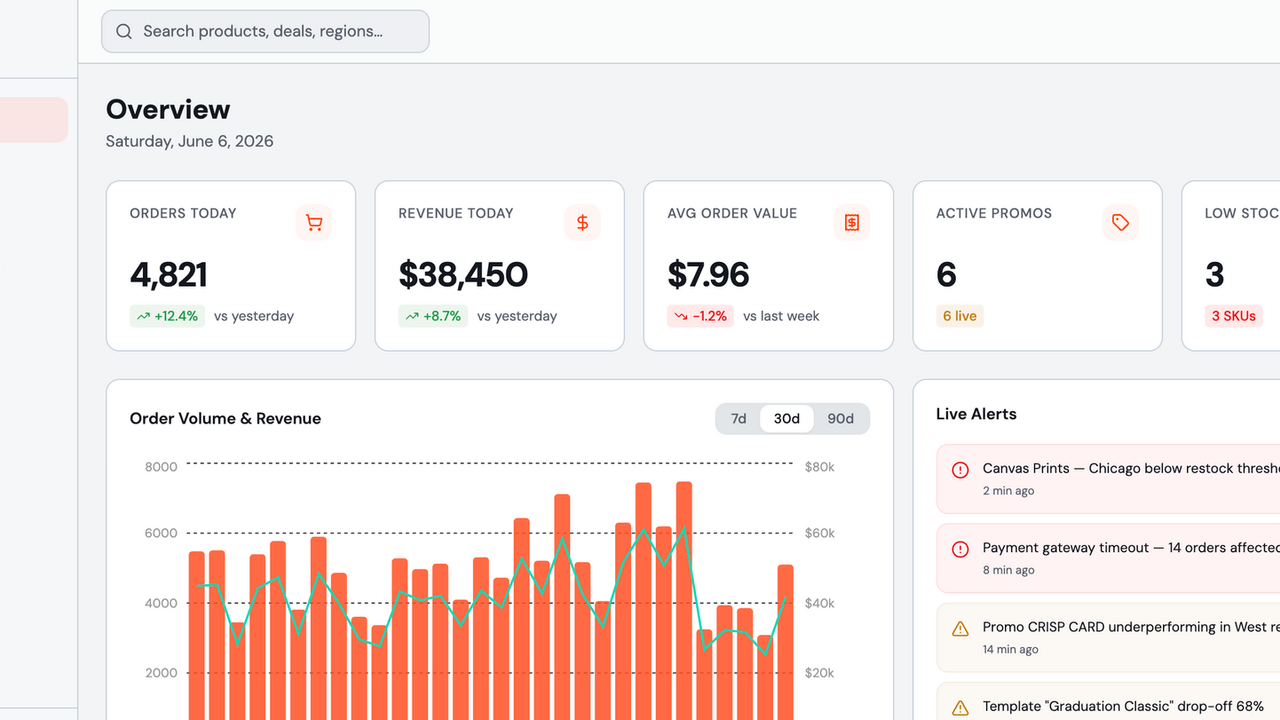Click the 8000 left axis label
Screen dimensions: 1280x720
(161, 467)
